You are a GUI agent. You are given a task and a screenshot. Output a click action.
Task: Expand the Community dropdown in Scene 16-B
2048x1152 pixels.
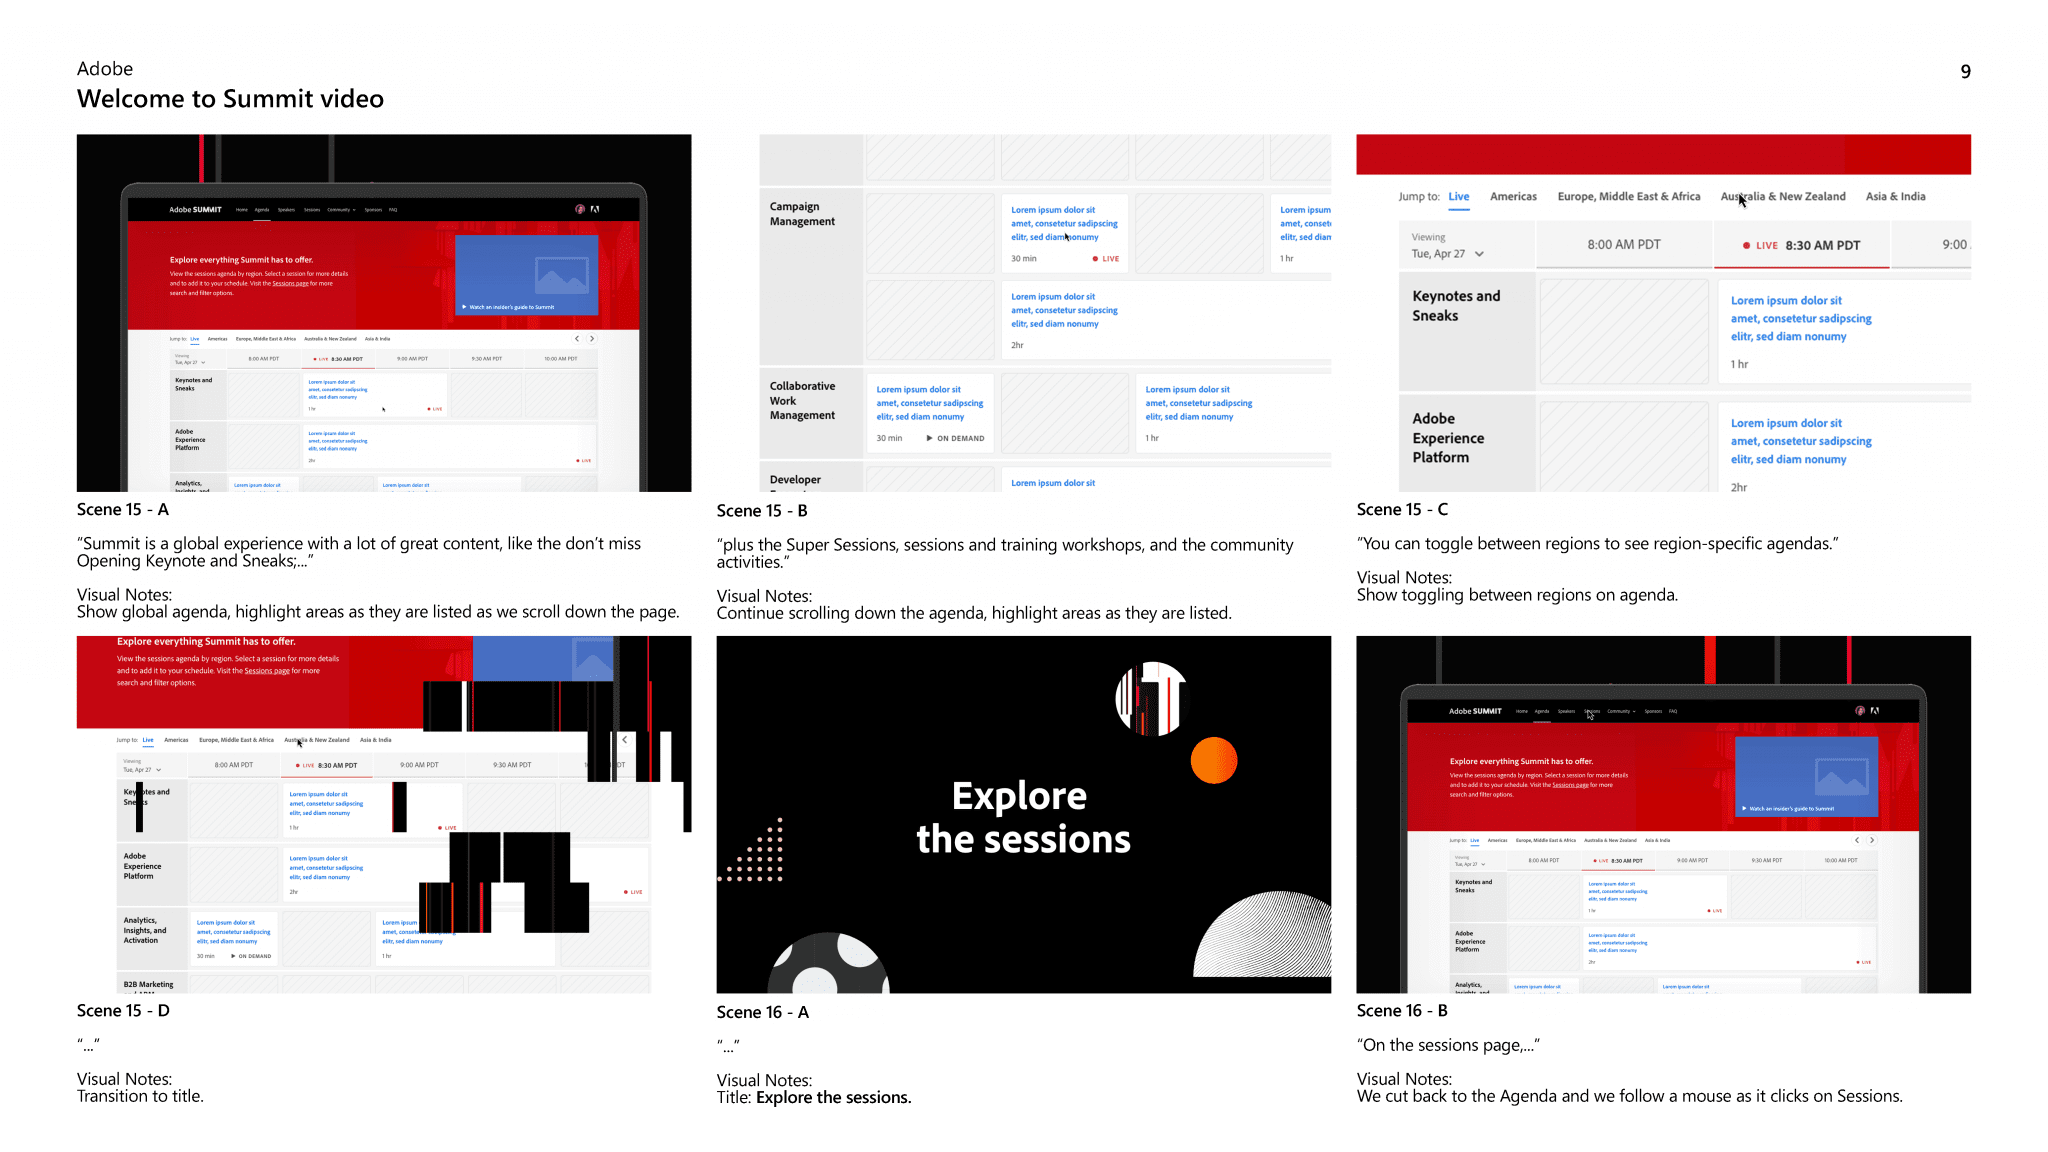tap(1621, 711)
